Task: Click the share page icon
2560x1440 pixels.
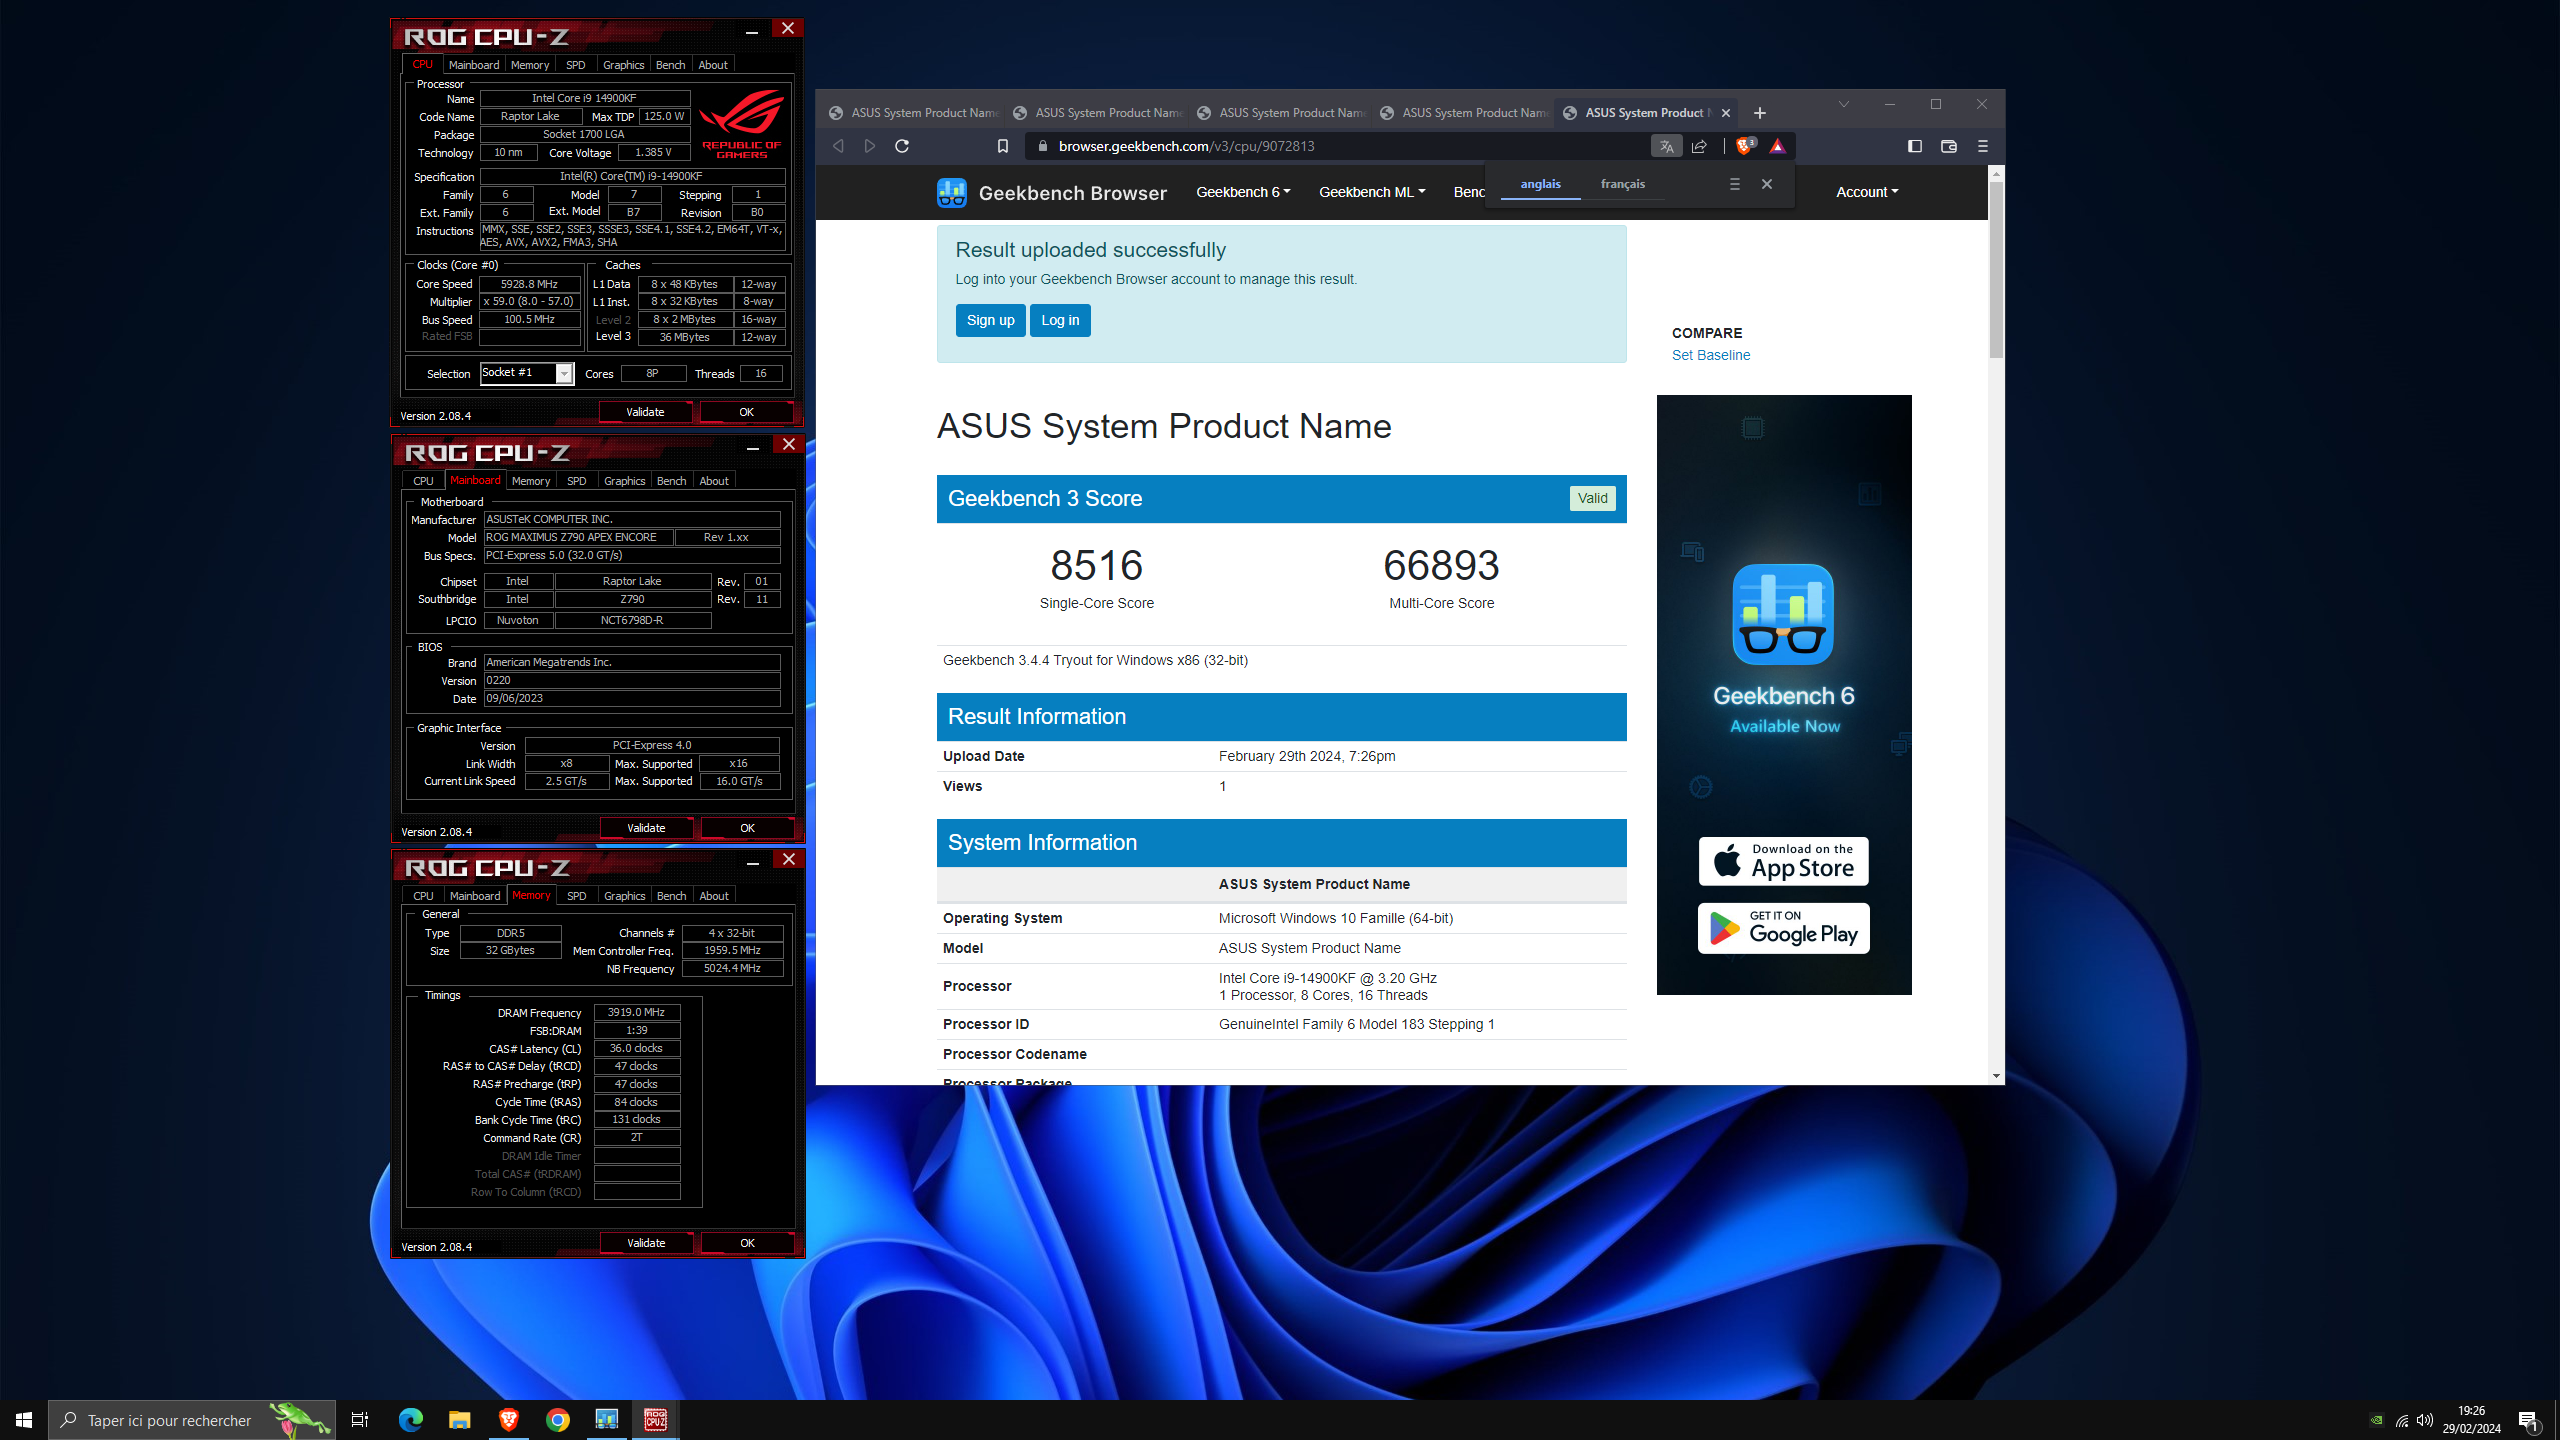Action: pos(1699,146)
